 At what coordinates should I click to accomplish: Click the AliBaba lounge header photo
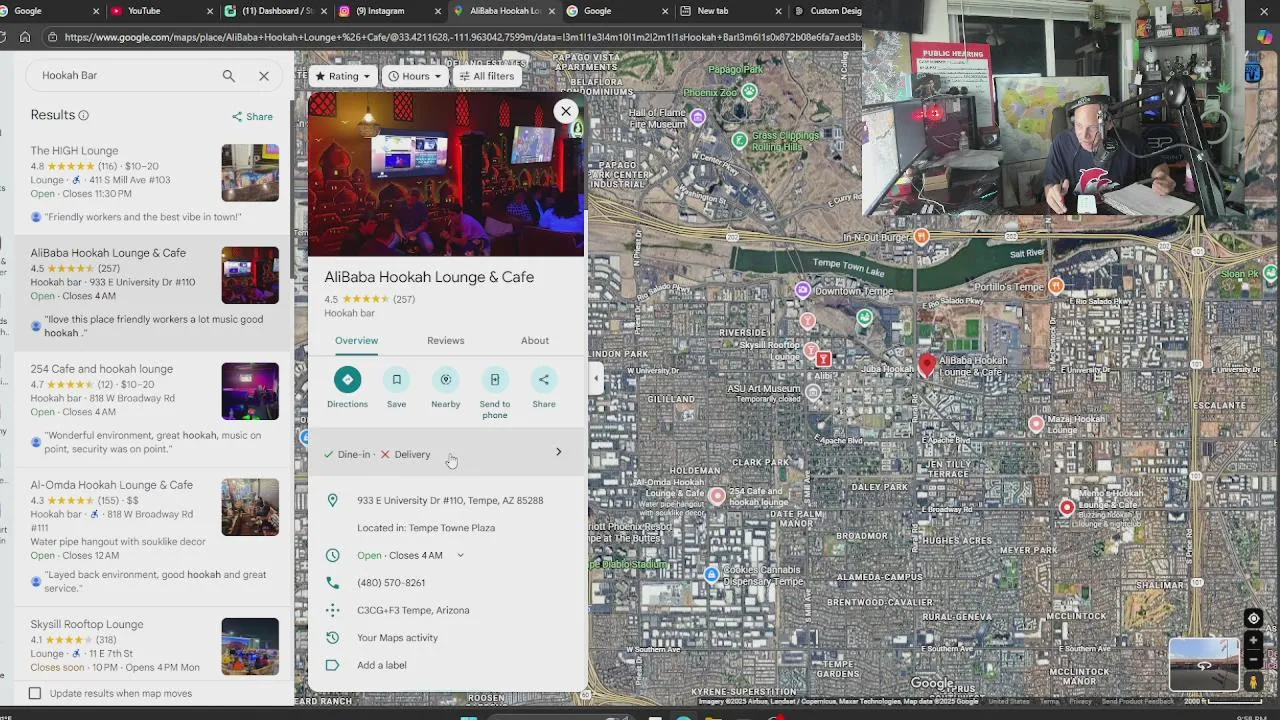point(446,175)
